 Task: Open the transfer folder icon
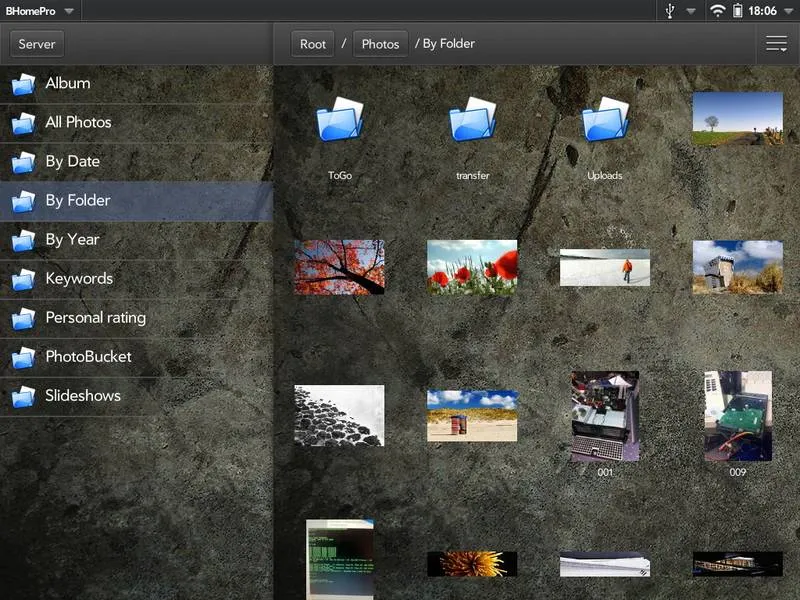(x=472, y=121)
